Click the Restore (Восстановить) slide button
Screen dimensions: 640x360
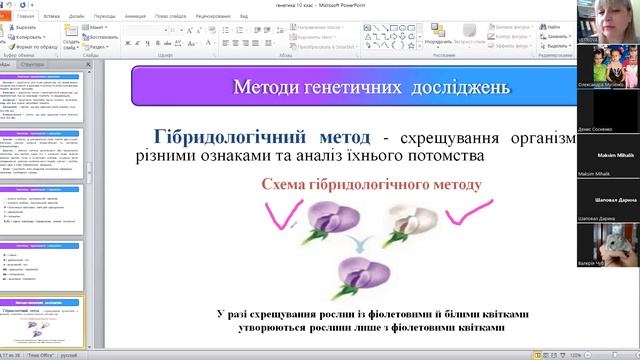100,37
